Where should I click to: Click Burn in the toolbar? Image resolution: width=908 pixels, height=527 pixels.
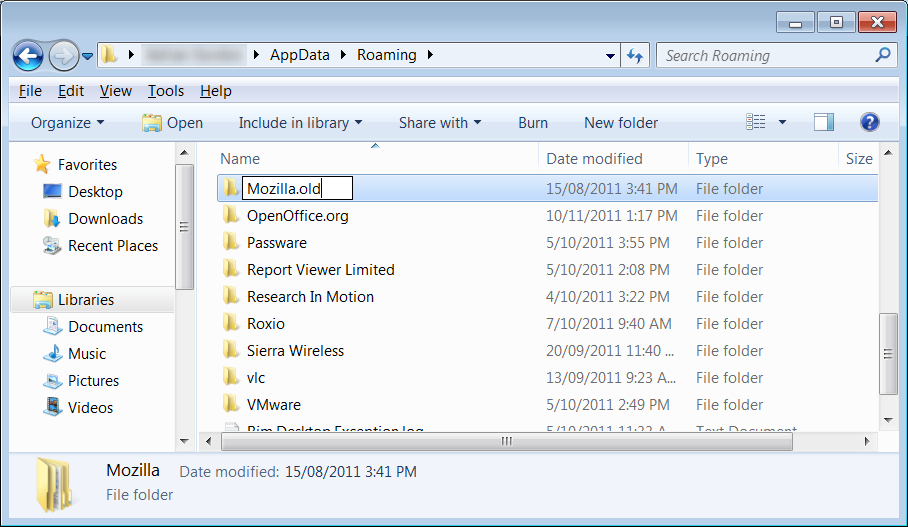tap(533, 123)
